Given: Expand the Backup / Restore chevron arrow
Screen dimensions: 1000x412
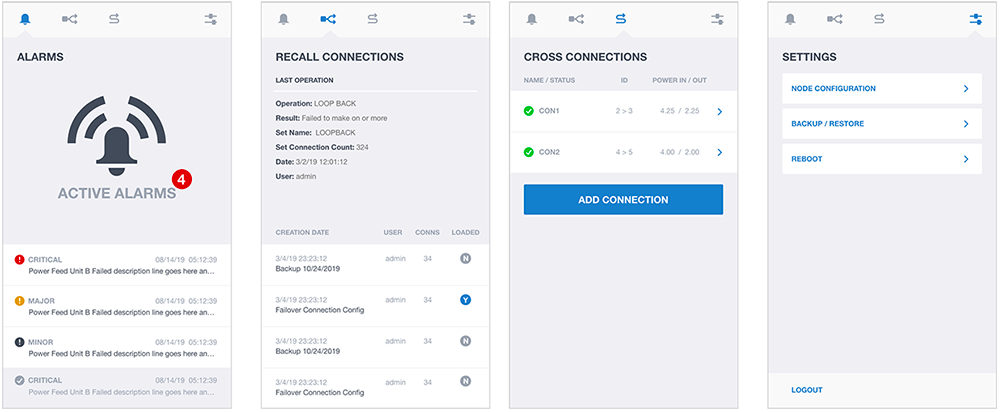Looking at the screenshot, I should coord(965,124).
